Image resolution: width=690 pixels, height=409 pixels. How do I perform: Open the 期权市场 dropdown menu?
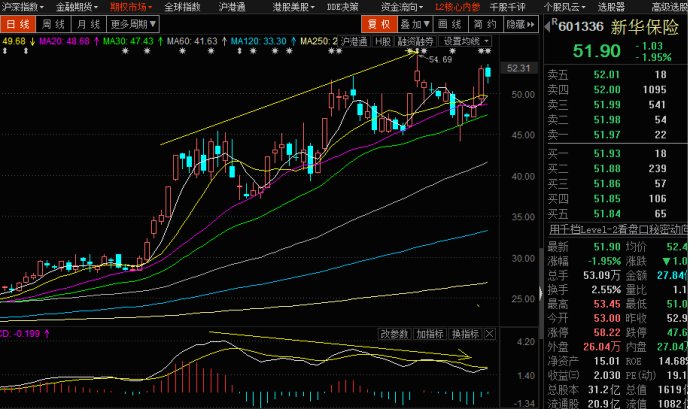tap(126, 6)
